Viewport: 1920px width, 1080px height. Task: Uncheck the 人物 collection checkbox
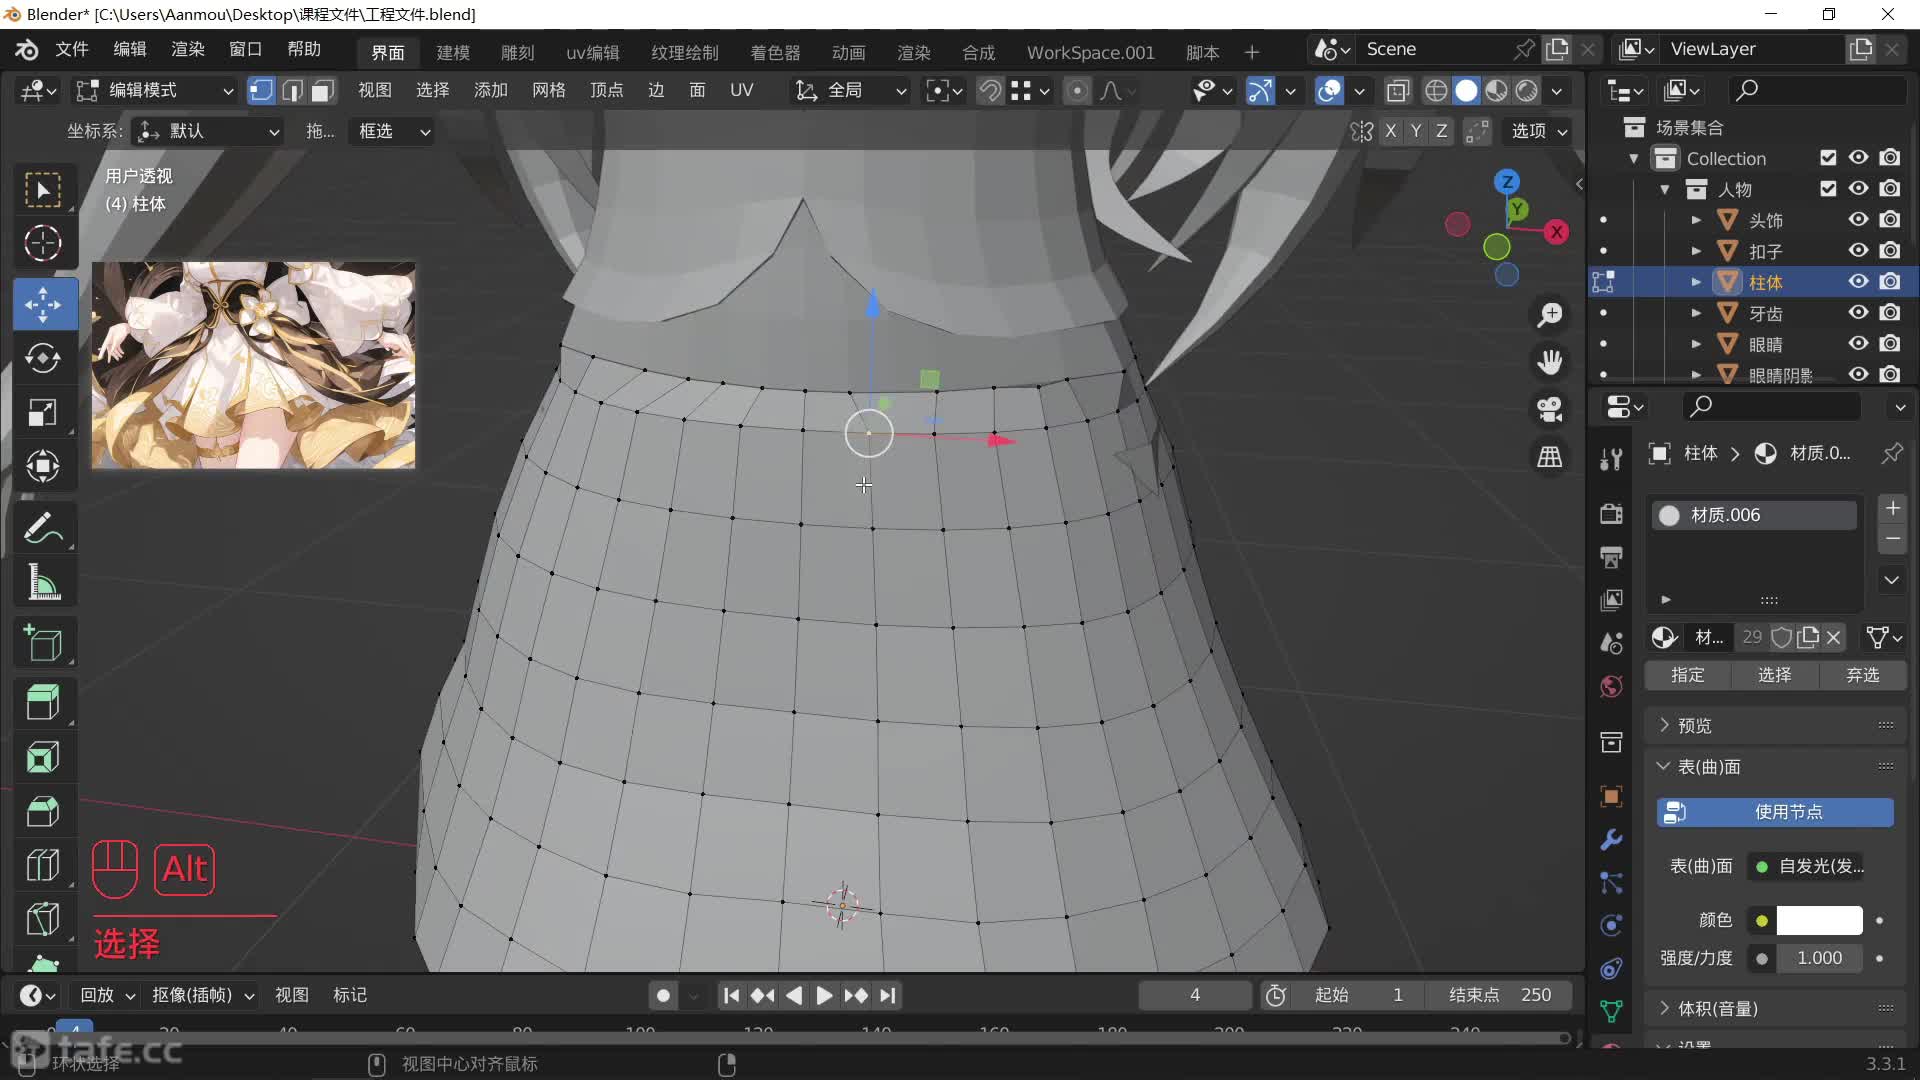point(1828,189)
